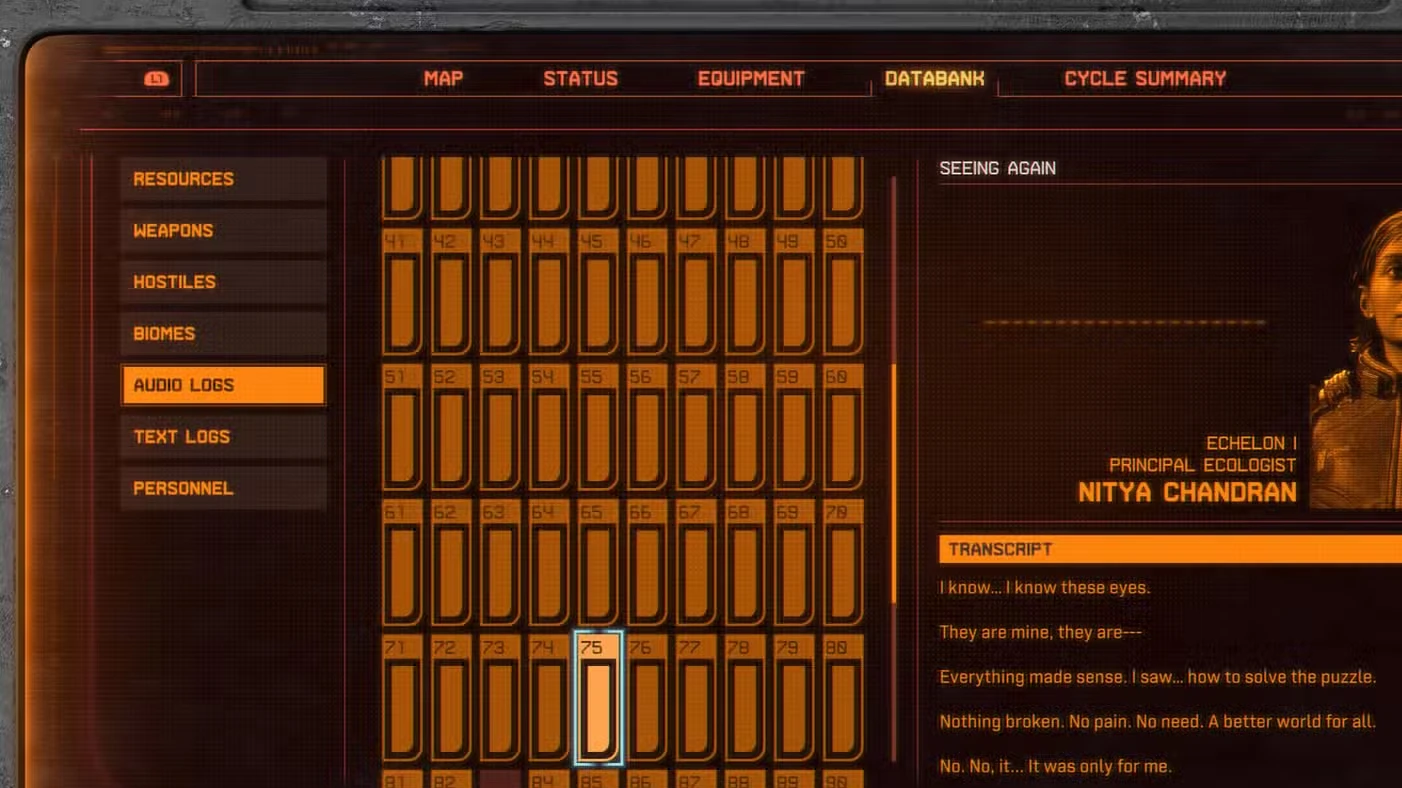Select audio log 44

point(549,292)
